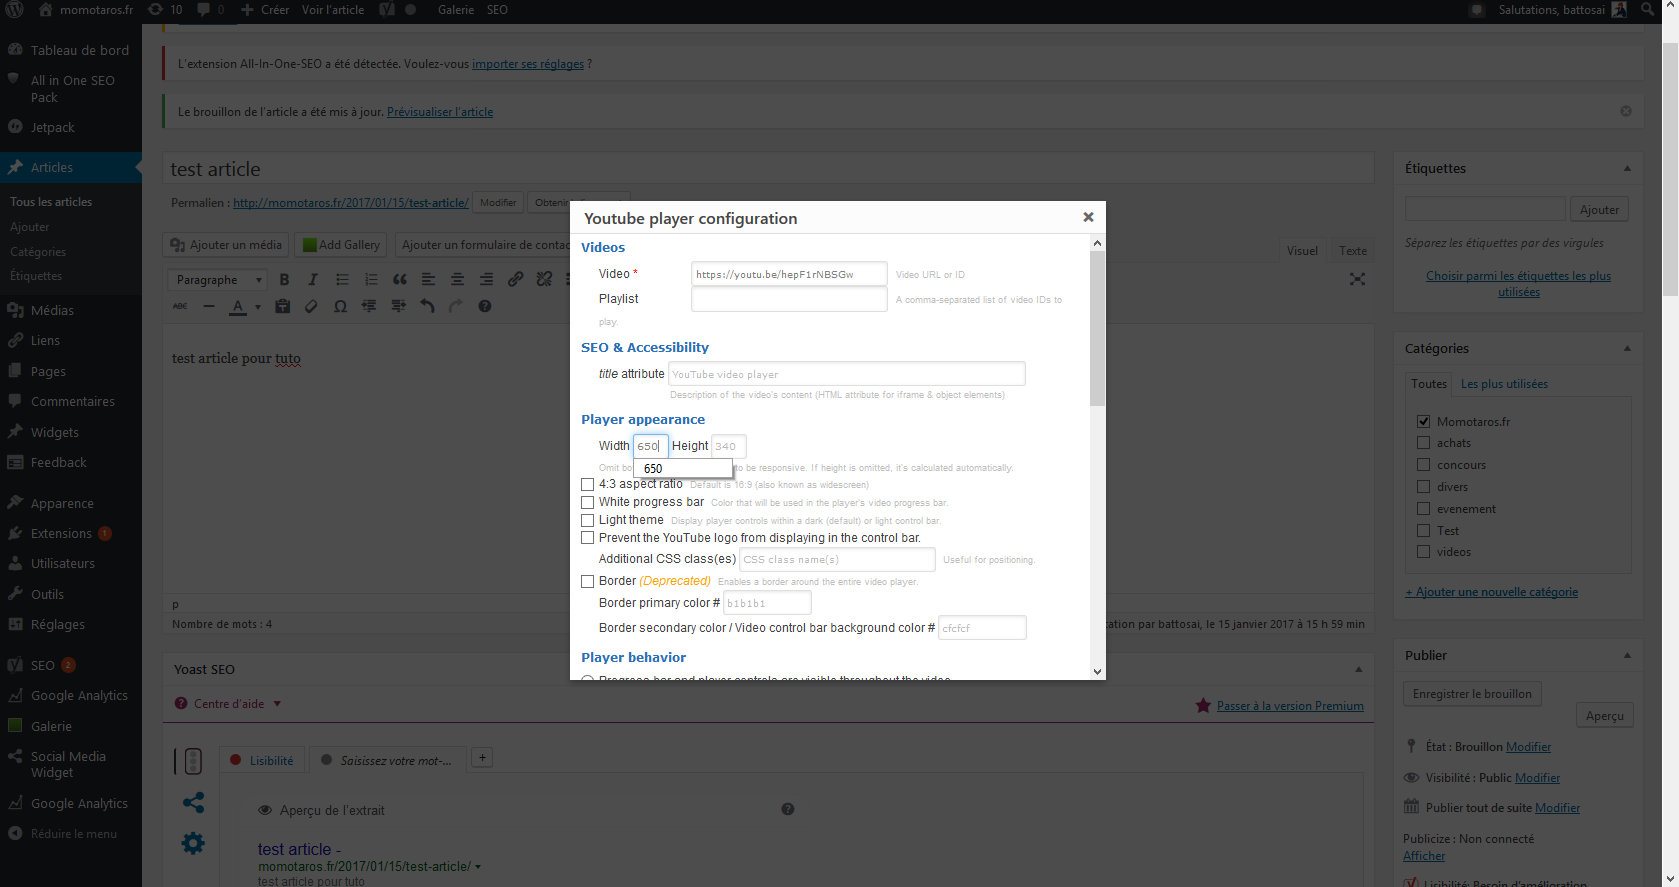Click Enregistrer le brouillon button

tap(1472, 694)
